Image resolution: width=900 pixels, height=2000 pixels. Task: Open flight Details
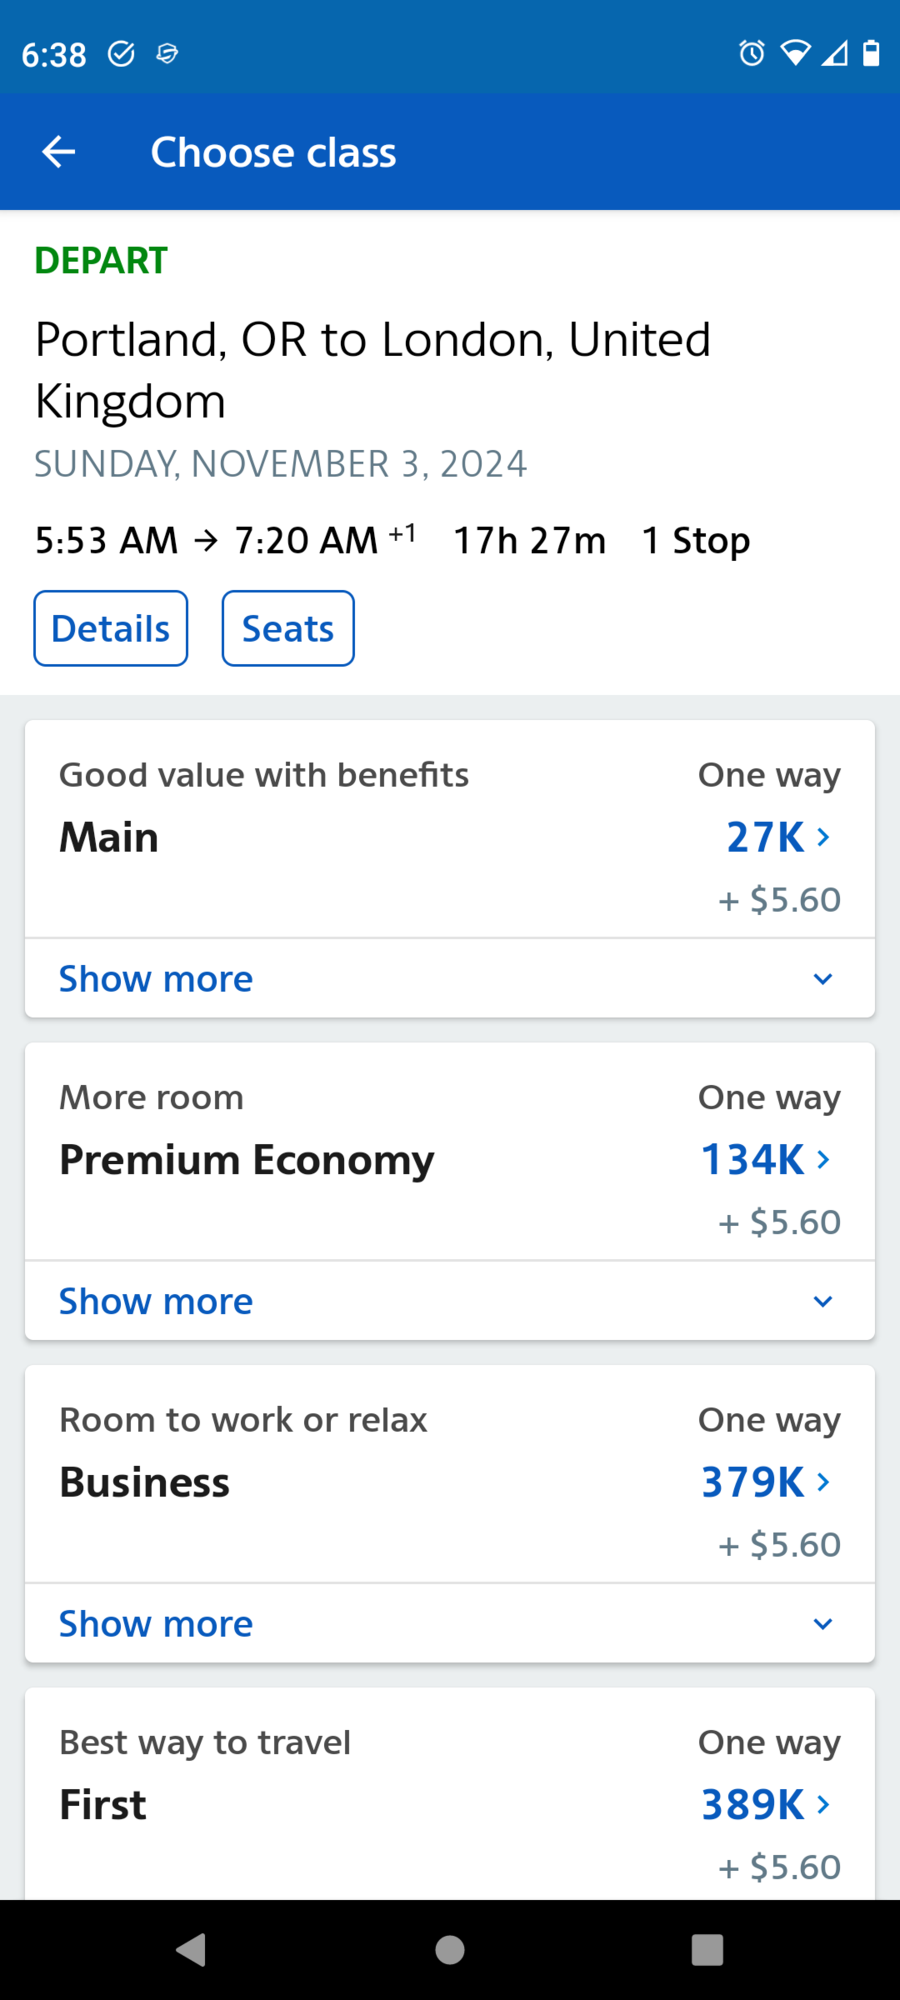tap(111, 629)
